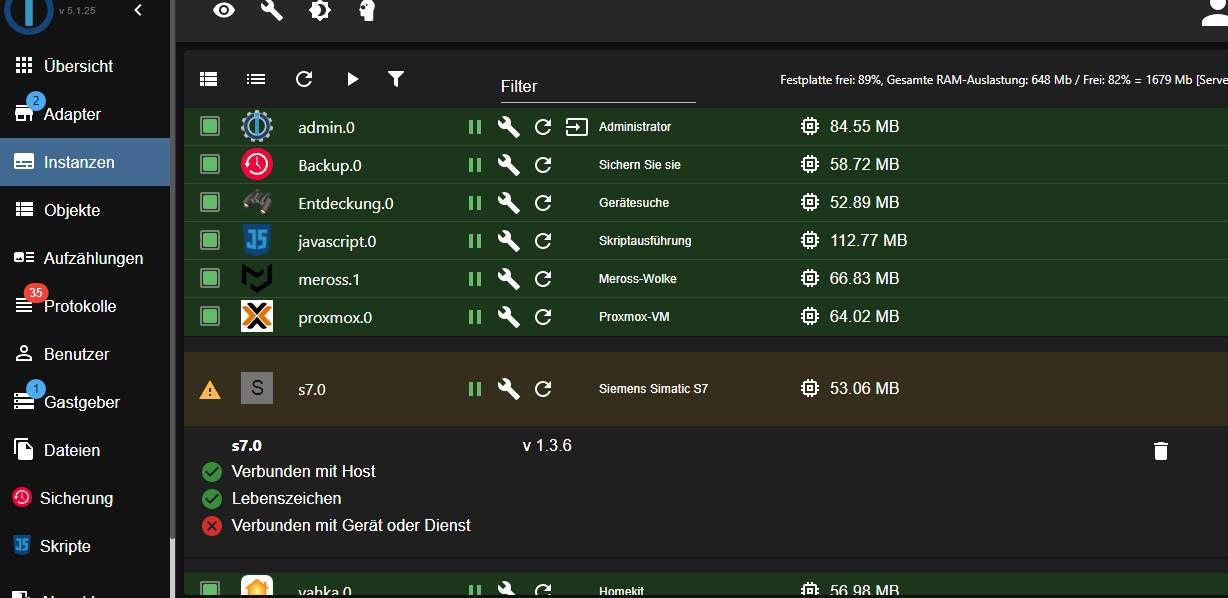Expand the javascript.0 instance row
Screen dimensions: 1228x598
point(337,242)
